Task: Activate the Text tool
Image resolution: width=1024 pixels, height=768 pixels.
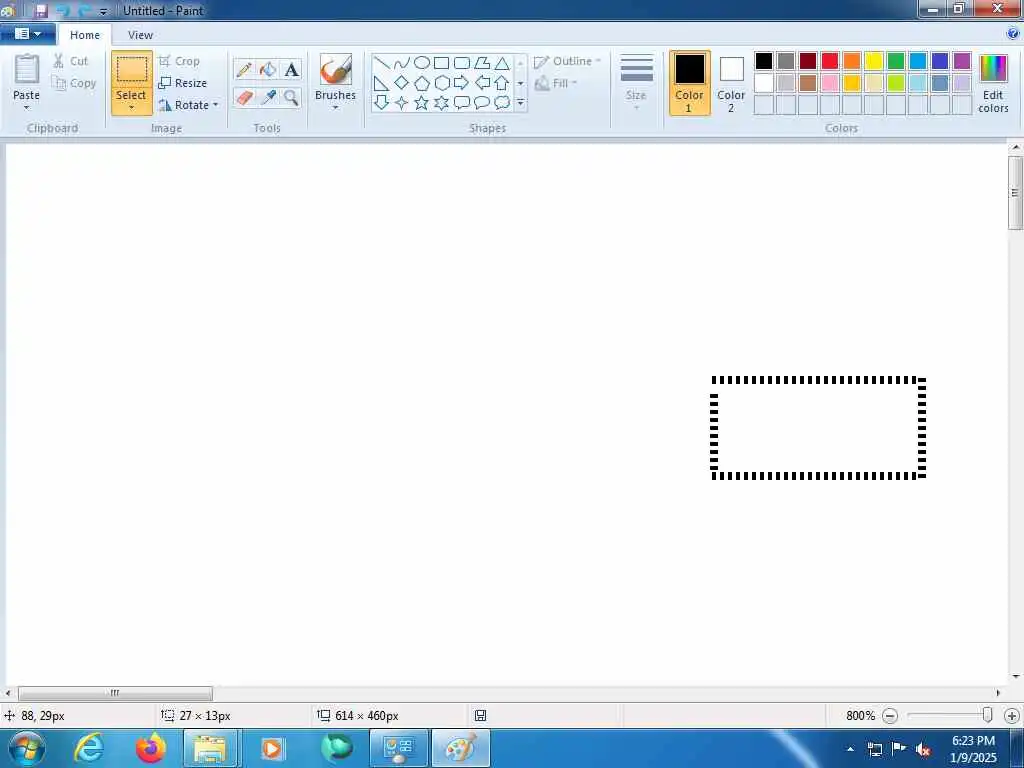Action: (291, 69)
